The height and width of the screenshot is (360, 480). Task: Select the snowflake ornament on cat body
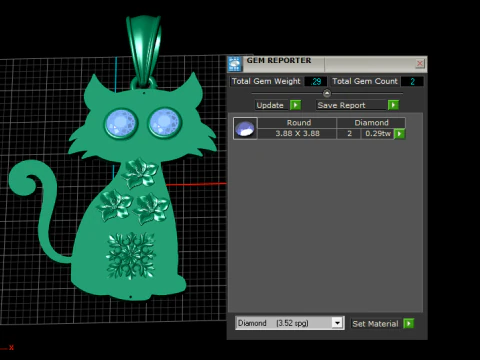131,256
